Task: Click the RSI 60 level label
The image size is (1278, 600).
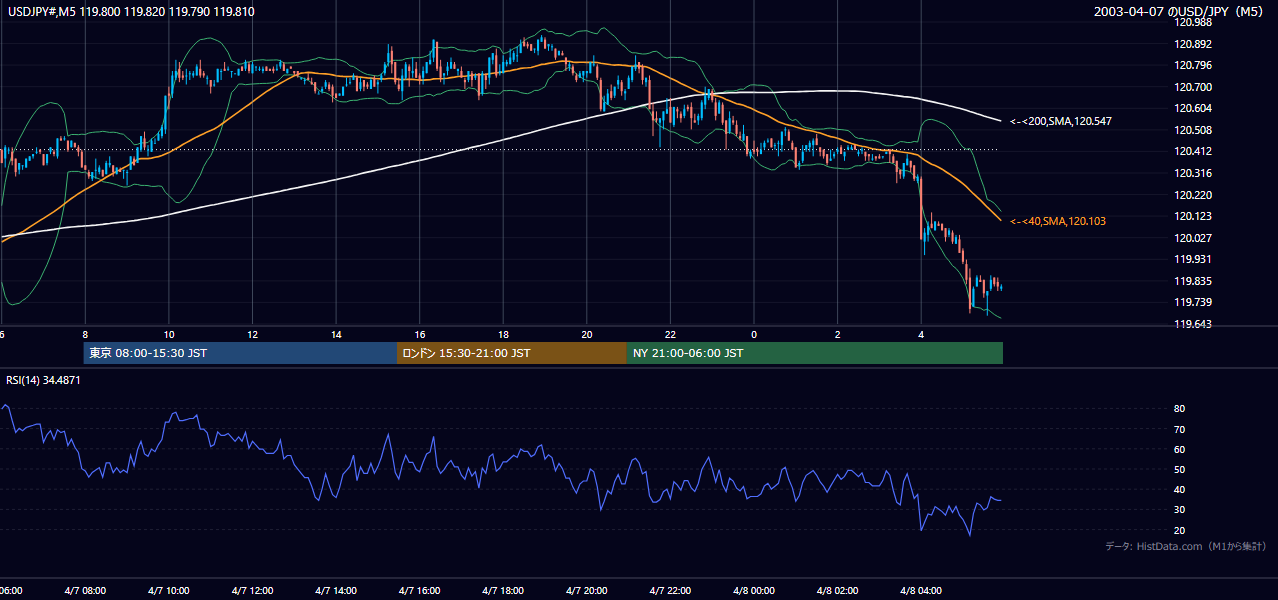Action: [x=1179, y=449]
